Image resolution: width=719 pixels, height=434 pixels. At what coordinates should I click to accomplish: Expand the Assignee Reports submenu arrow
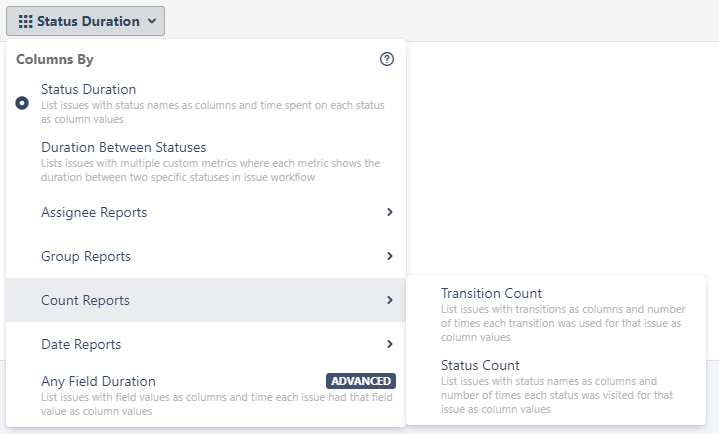pos(389,212)
